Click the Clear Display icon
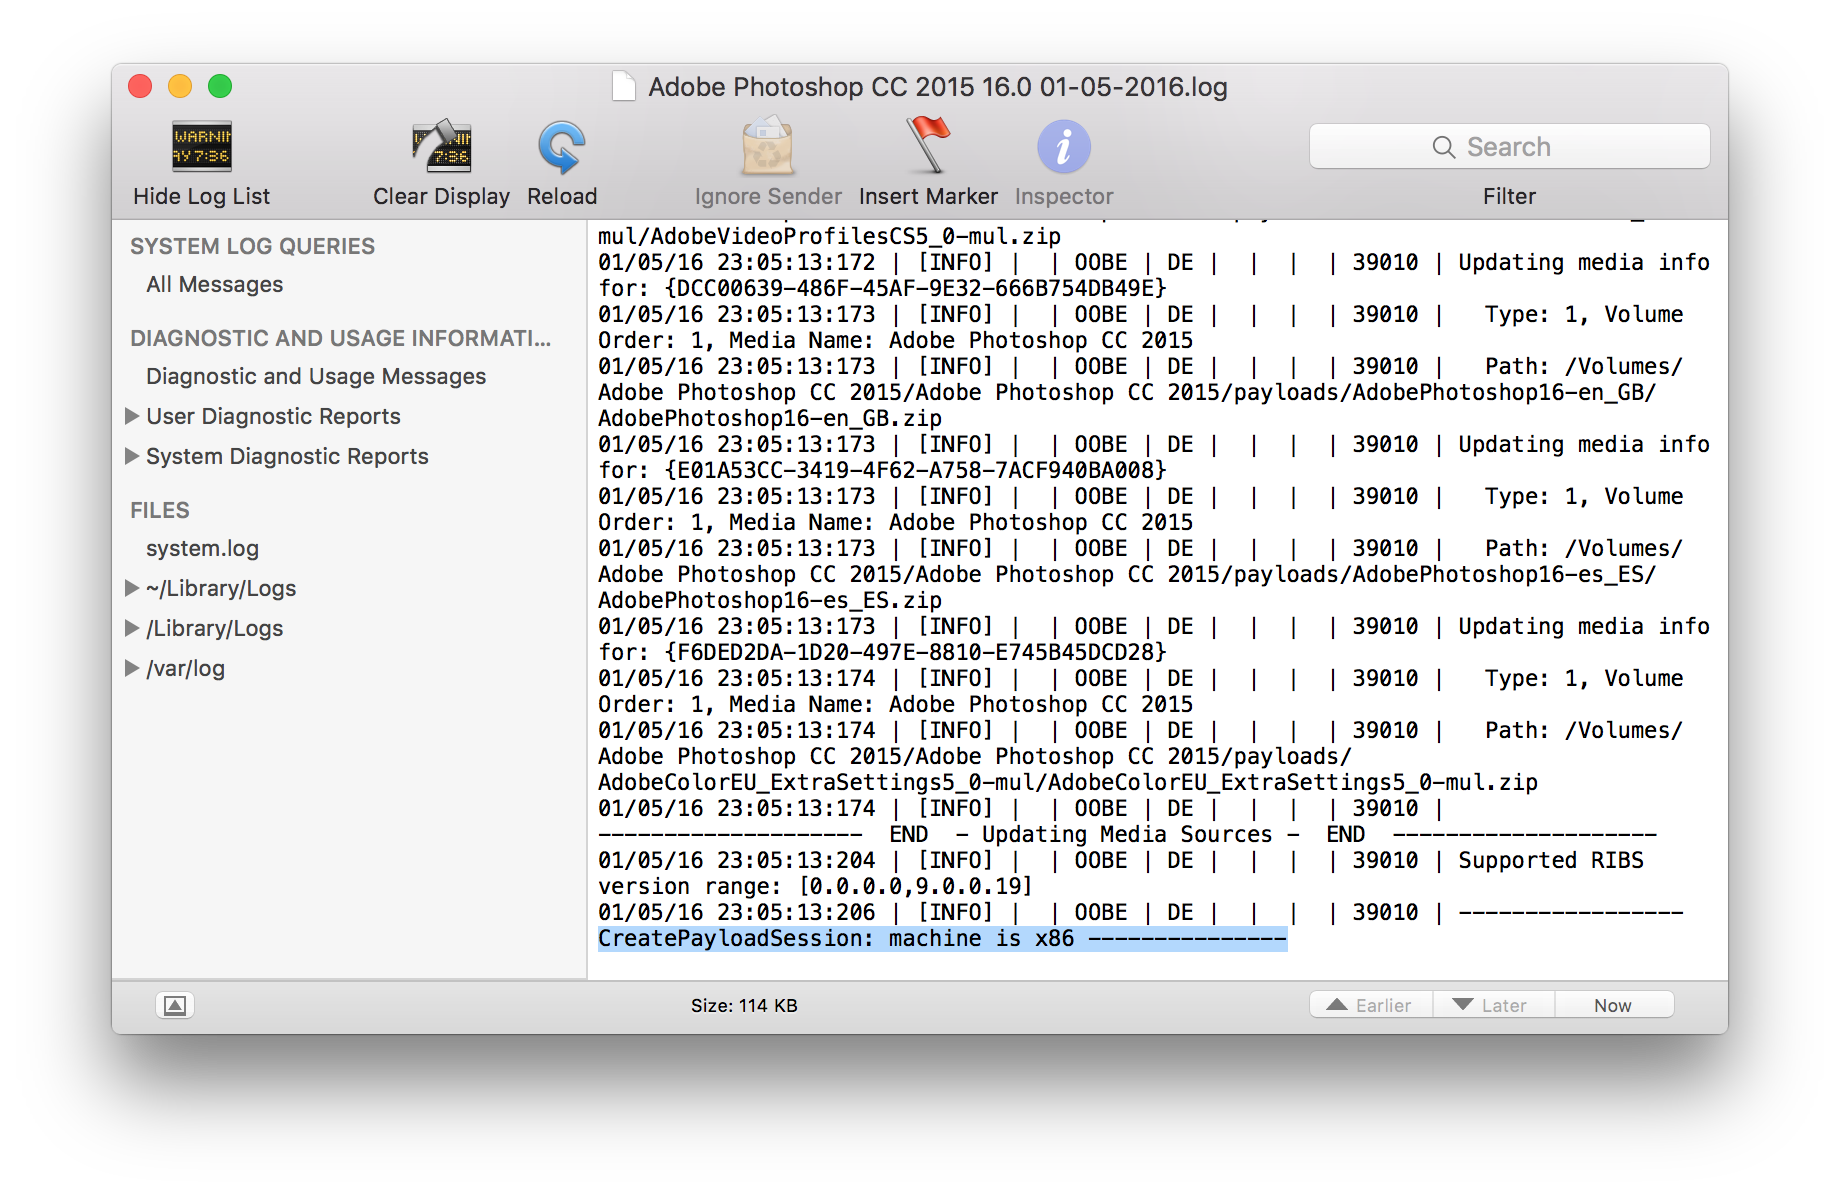 [441, 147]
